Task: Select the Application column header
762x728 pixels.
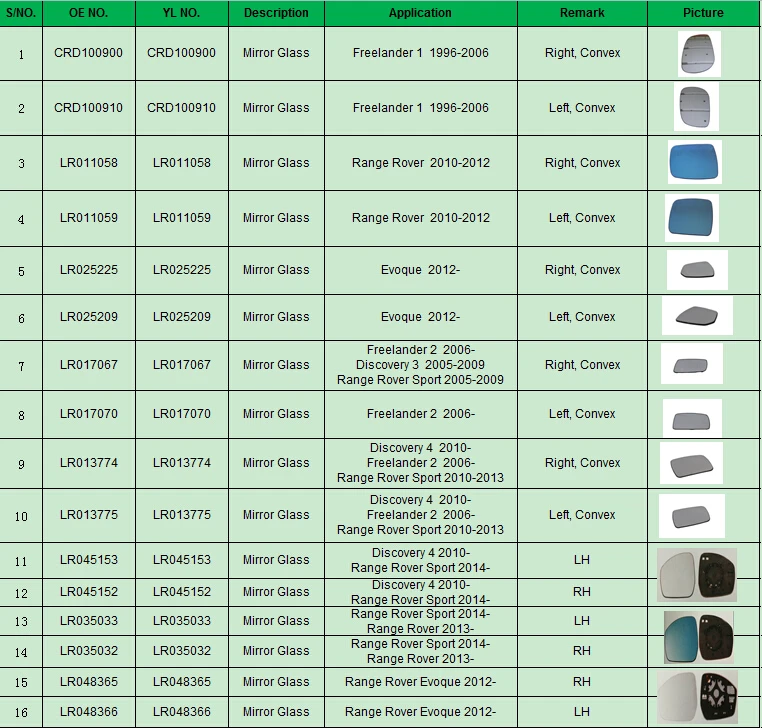Action: click(x=420, y=13)
